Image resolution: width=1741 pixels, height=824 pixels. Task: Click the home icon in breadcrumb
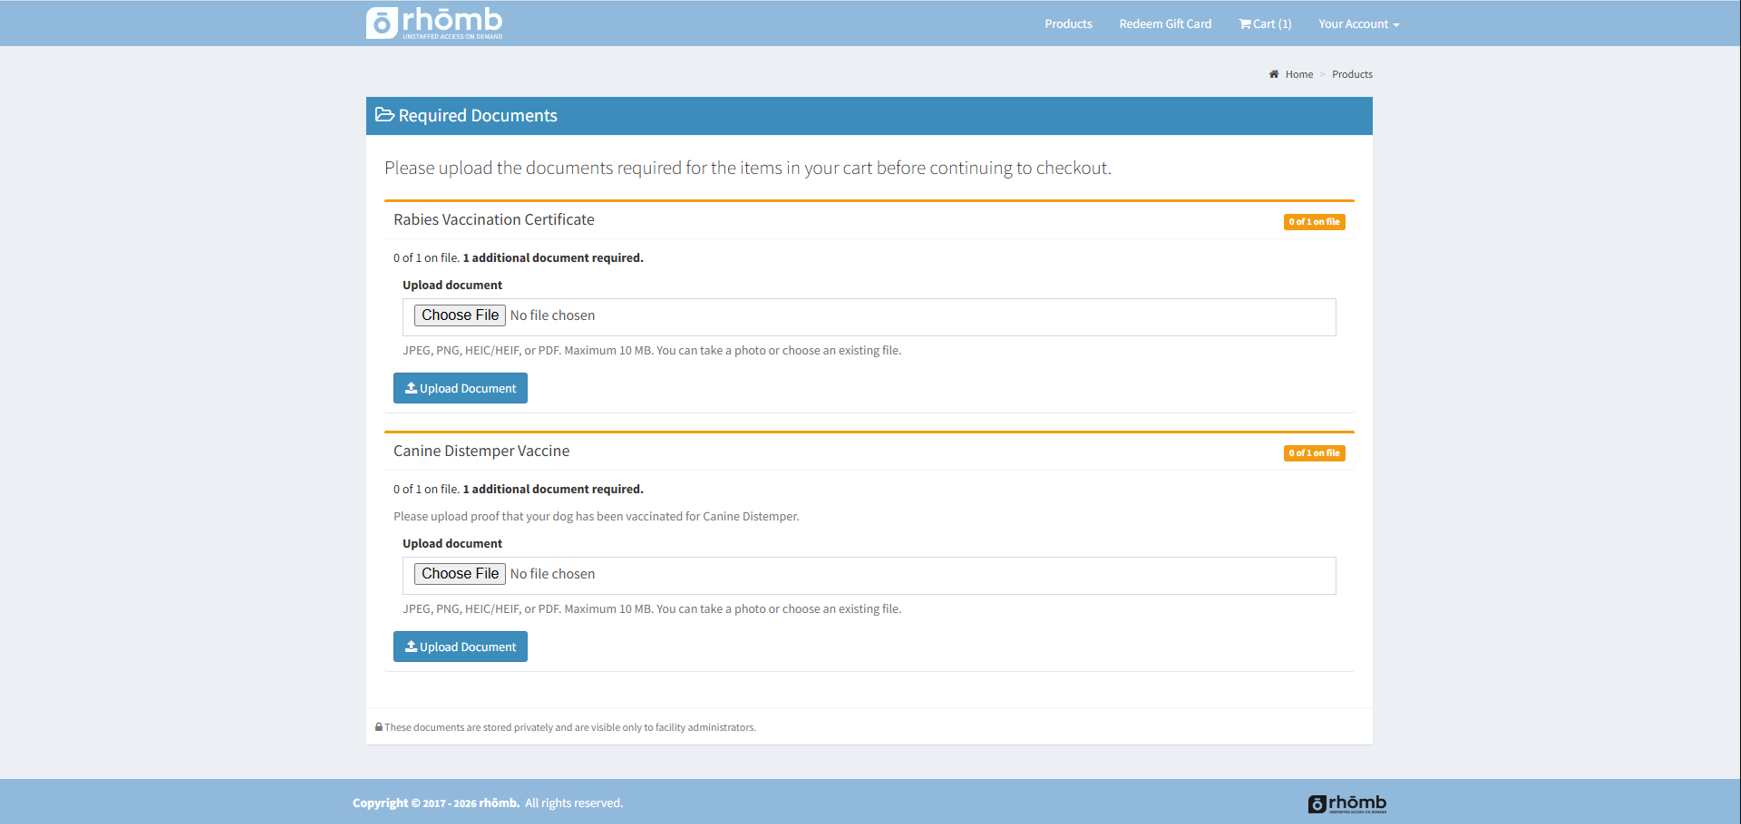tap(1274, 74)
